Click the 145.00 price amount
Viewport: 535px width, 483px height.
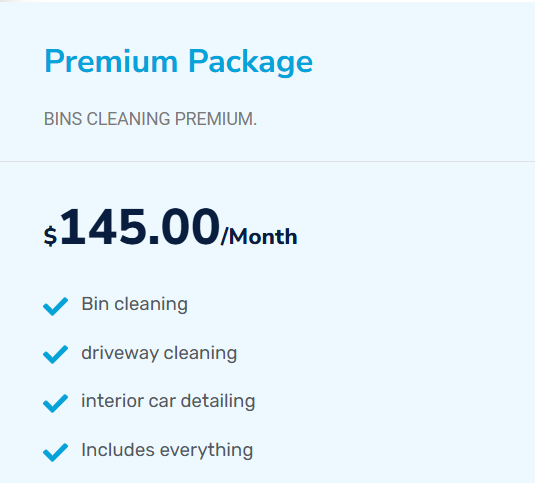click(140, 226)
